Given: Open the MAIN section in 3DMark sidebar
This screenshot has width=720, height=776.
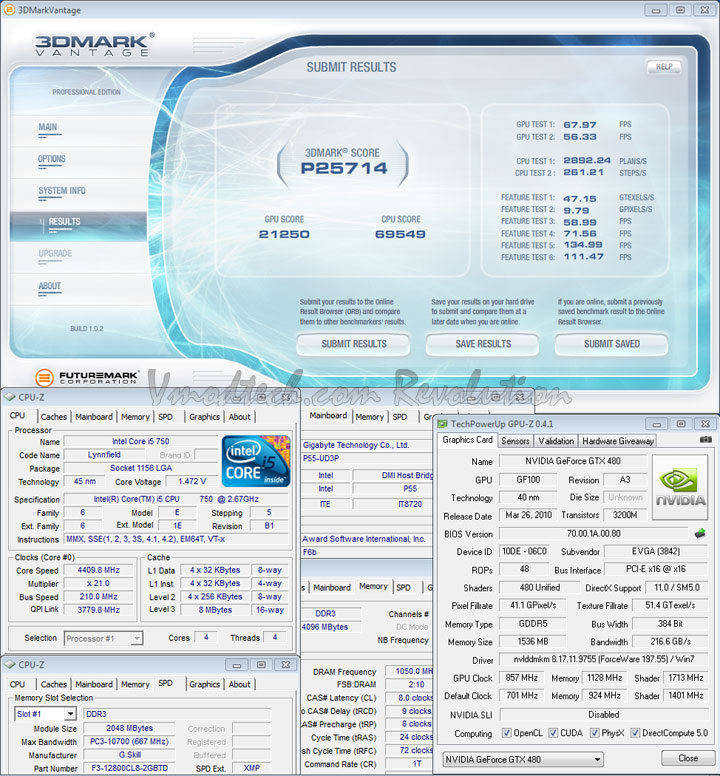Looking at the screenshot, I should click(x=48, y=127).
